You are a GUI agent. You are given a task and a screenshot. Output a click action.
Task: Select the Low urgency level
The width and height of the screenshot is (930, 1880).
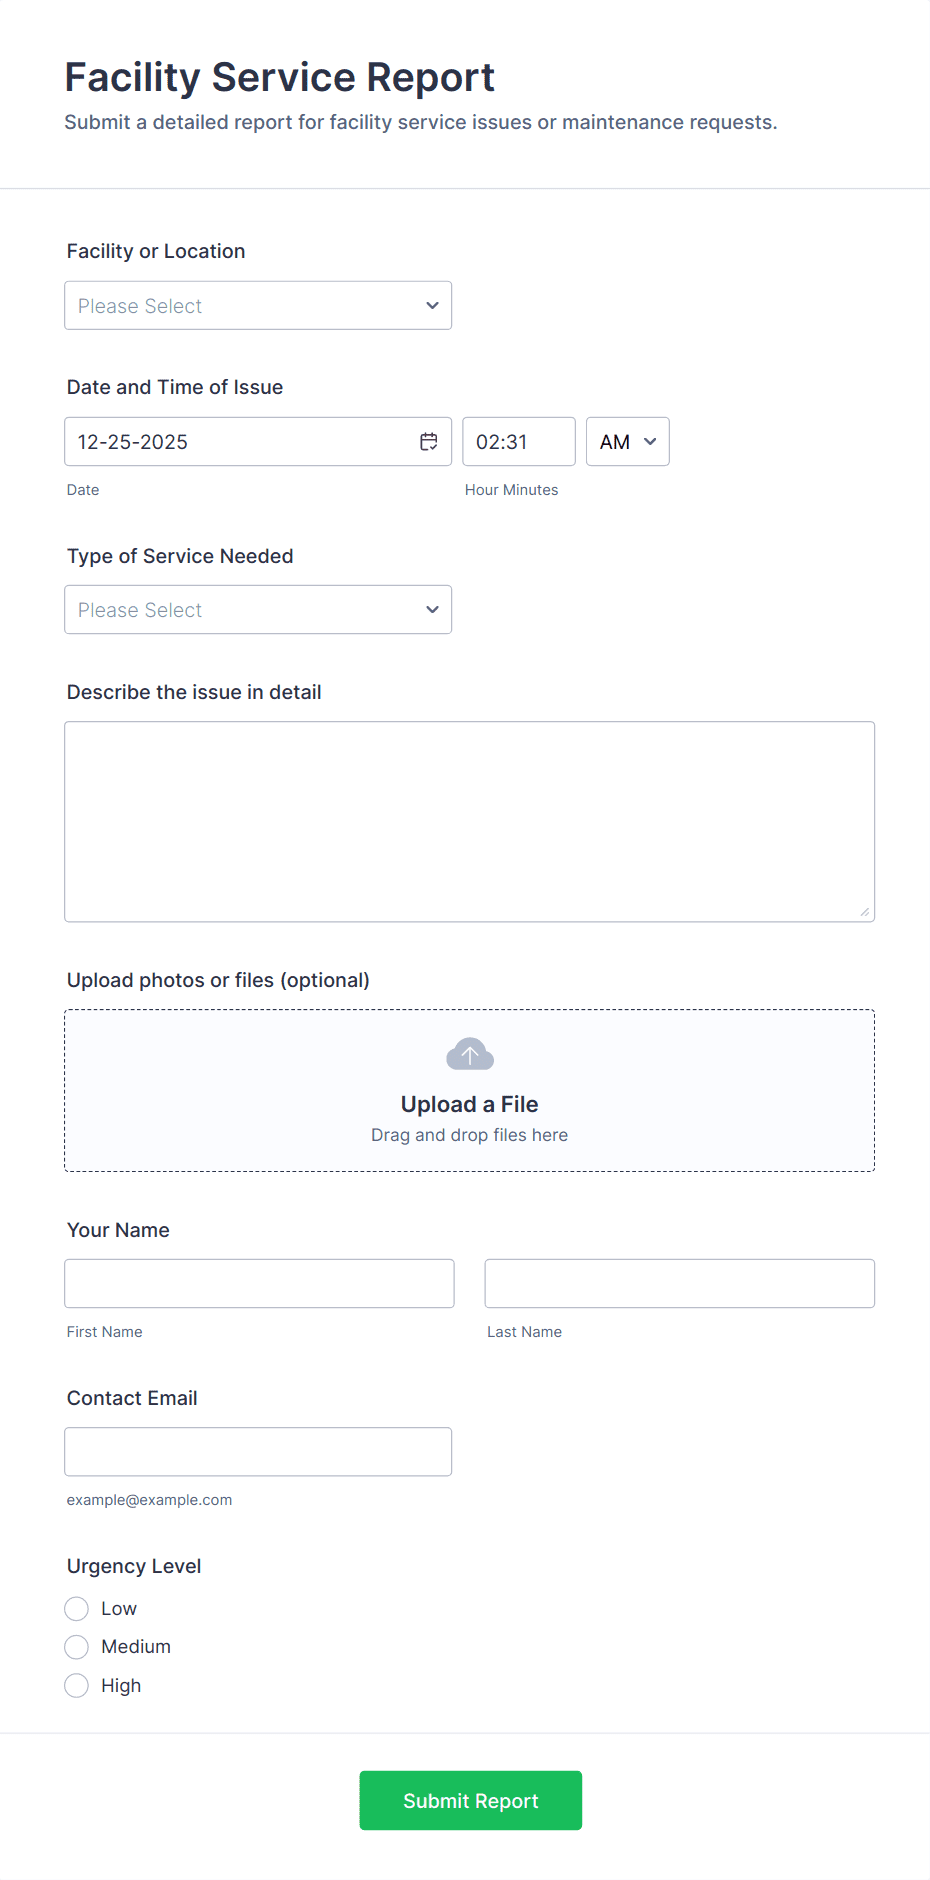76,1608
